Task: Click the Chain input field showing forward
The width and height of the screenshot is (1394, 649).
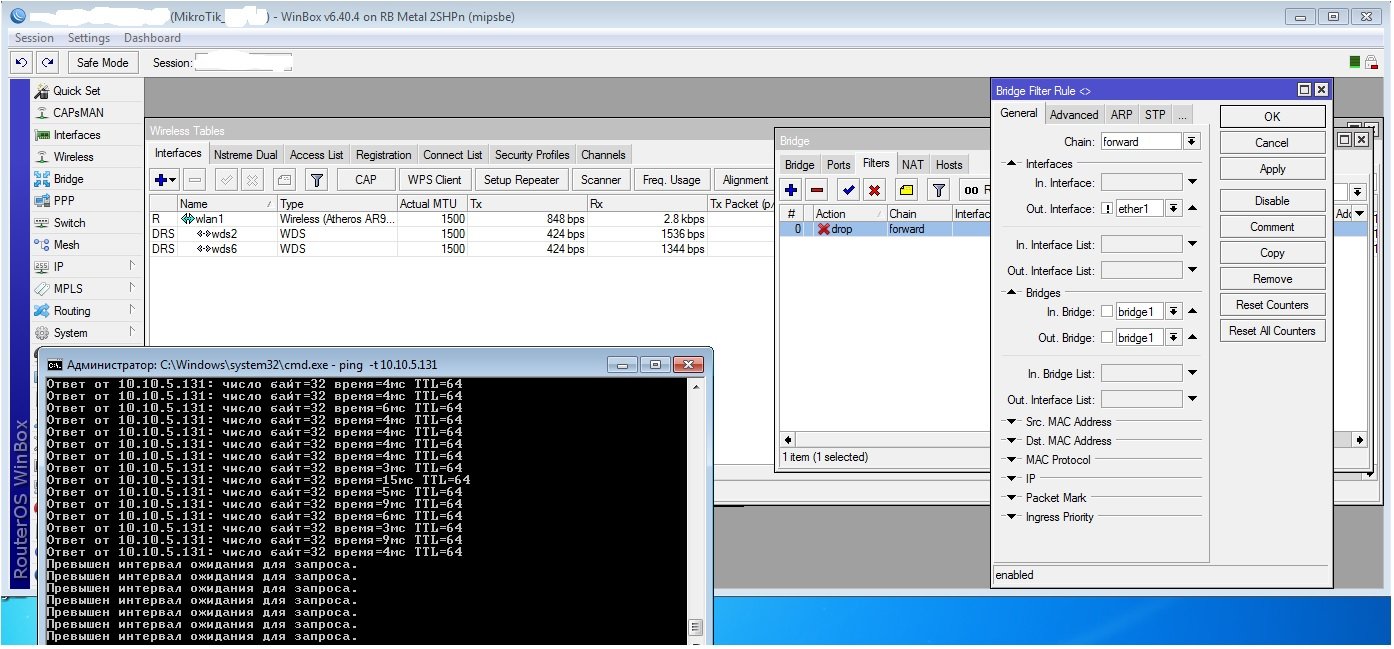Action: (1141, 141)
